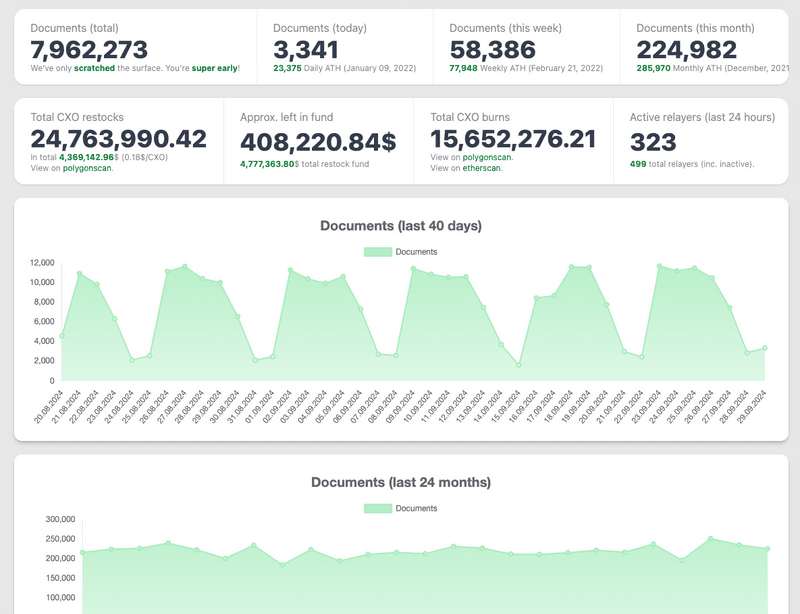This screenshot has height=614, width=800.
Task: Select the 20.08.2024 data point on chart
Action: [62, 336]
